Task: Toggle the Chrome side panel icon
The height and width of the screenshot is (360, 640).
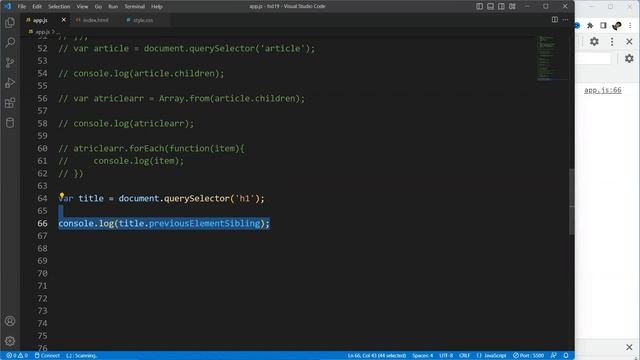Action: 603,25
